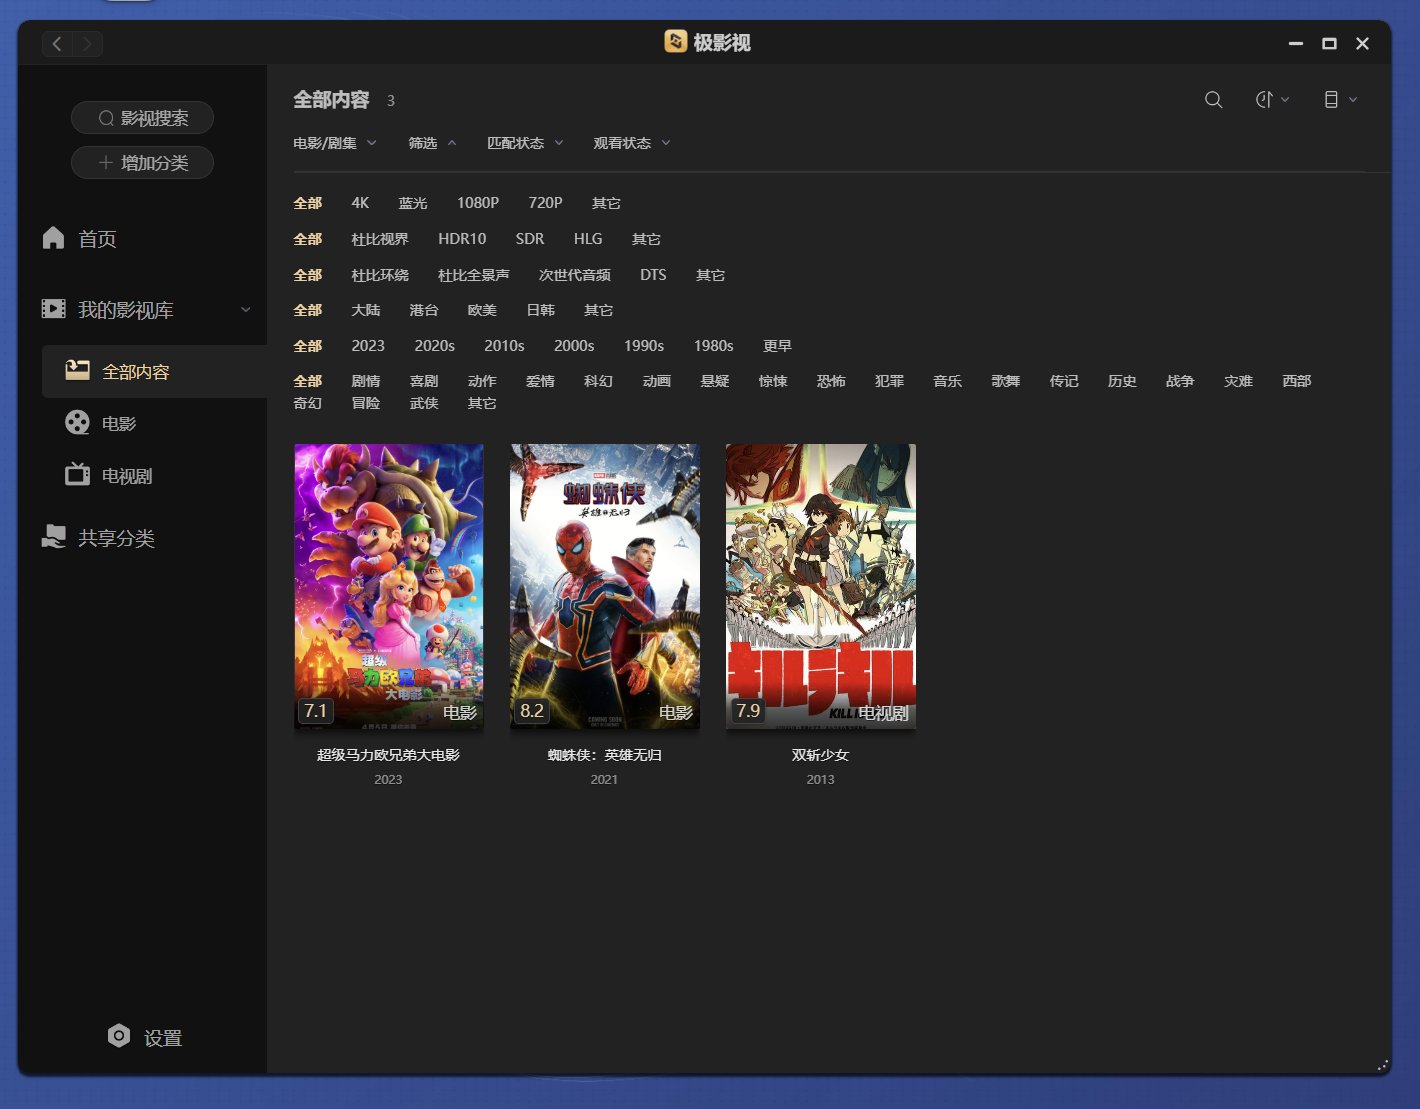Viewport: 1420px width, 1109px height.
Task: Click the title 蜘蛛侠：英雄无归
Action: point(604,755)
